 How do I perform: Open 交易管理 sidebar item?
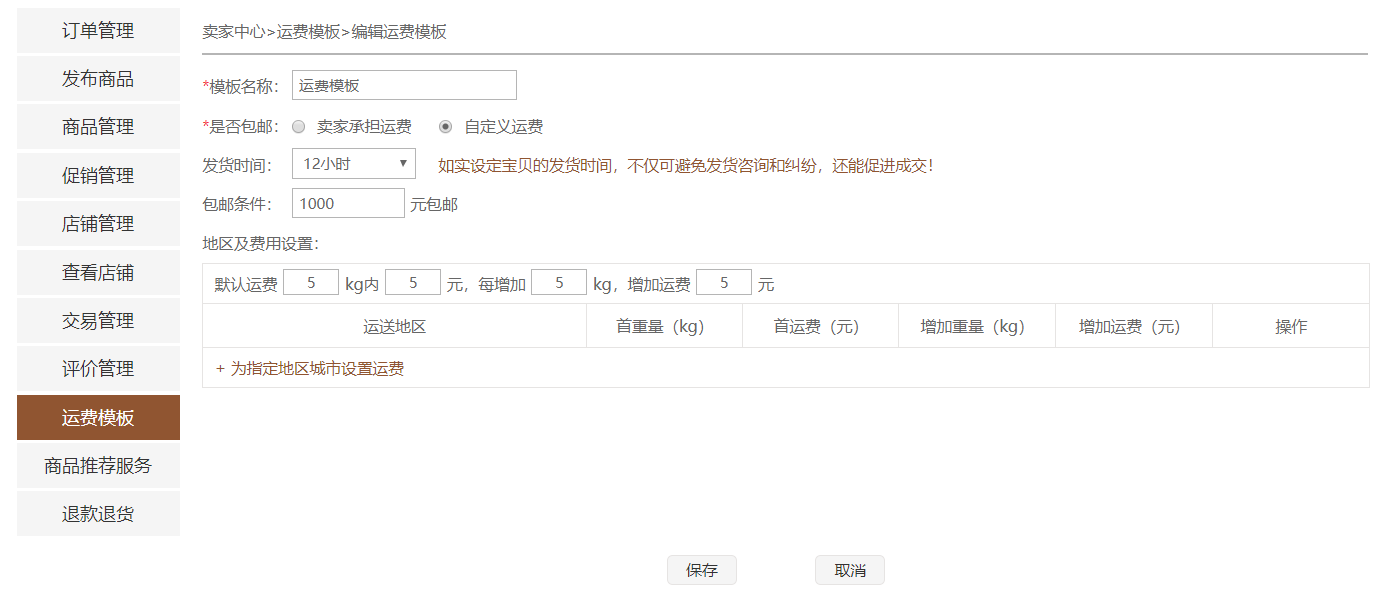98,321
